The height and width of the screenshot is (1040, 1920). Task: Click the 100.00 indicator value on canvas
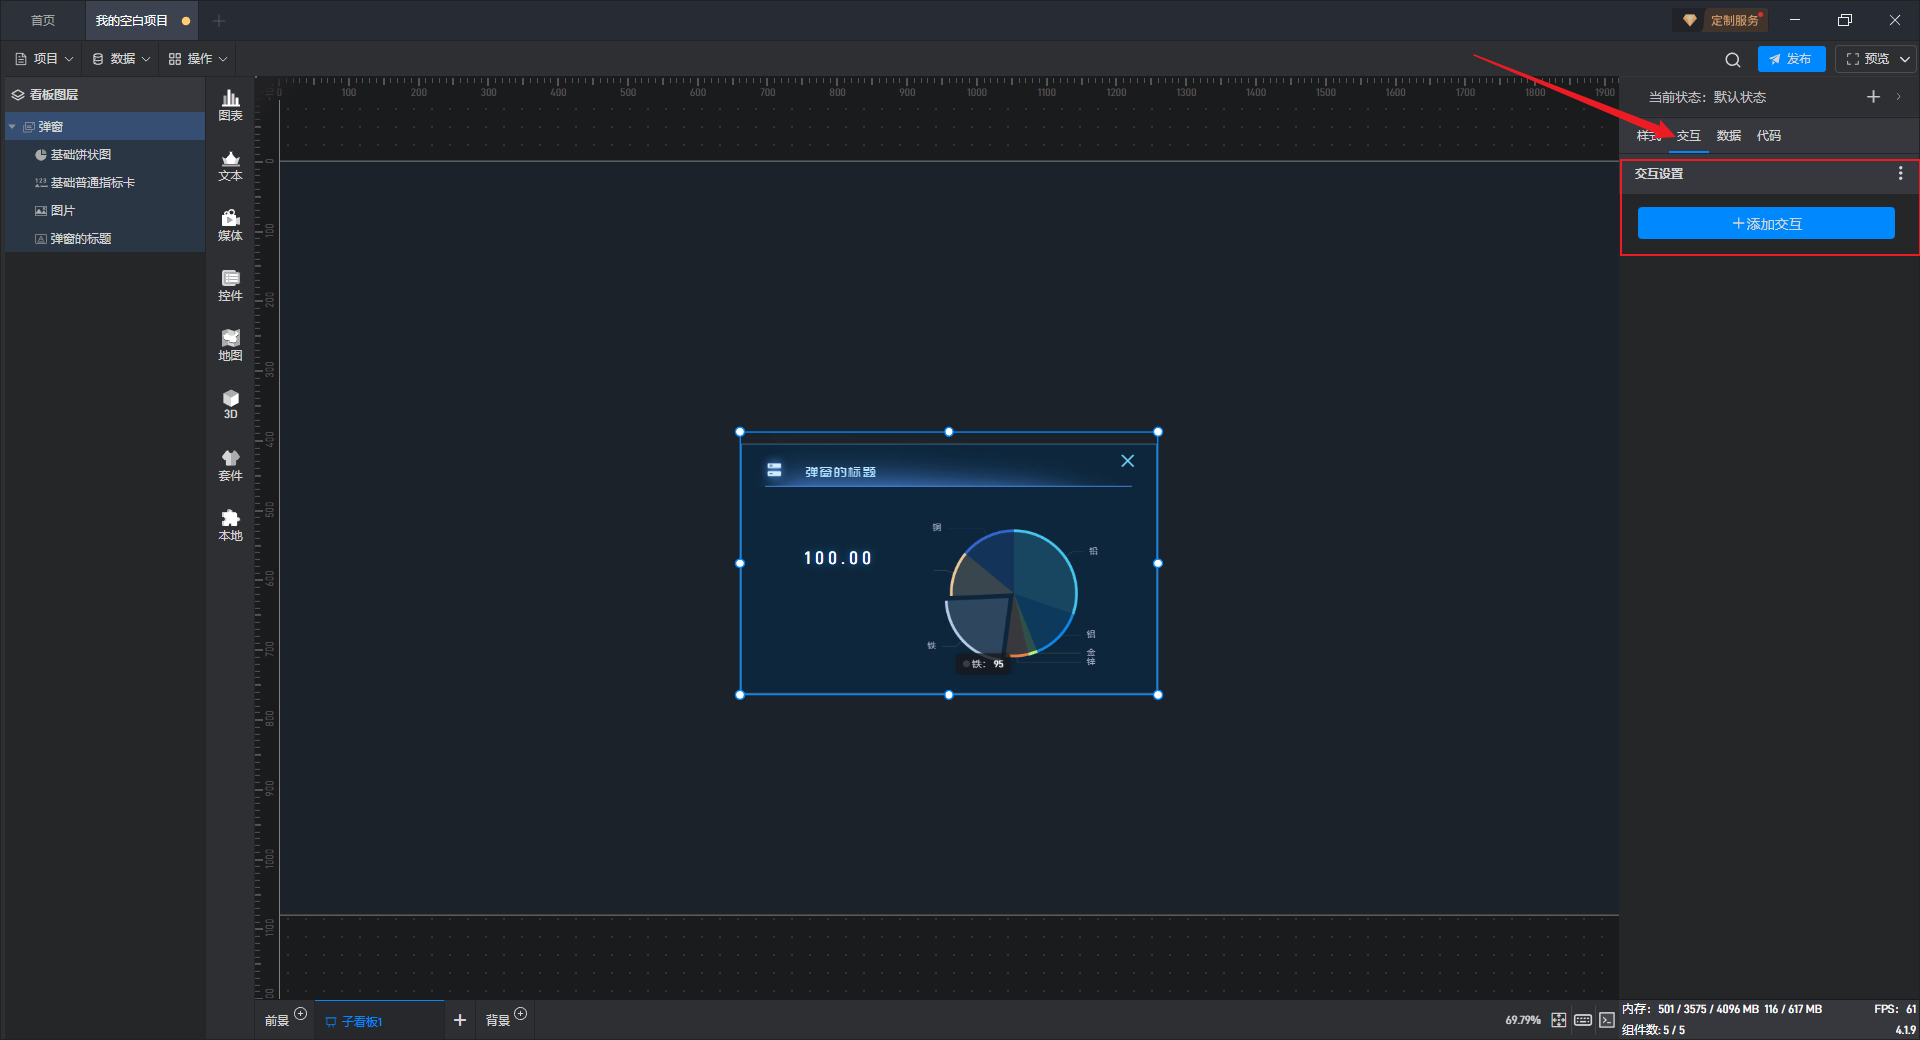838,558
